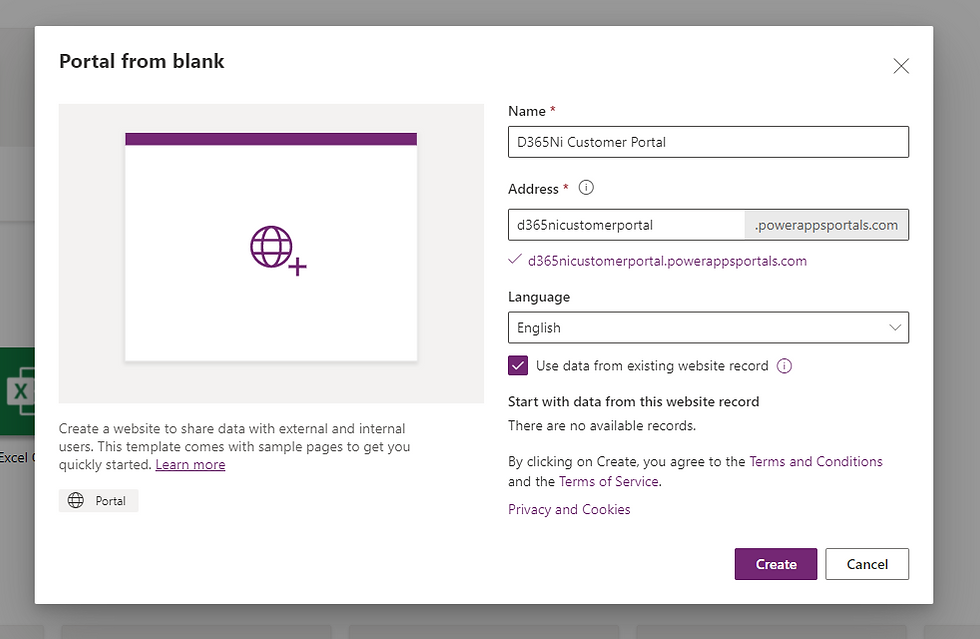This screenshot has height=639, width=980.
Task: Click the green checkmark before validated address
Action: (514, 260)
